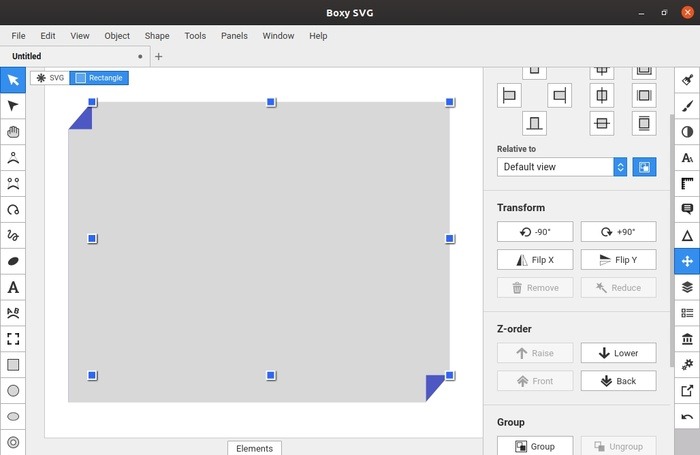700x455 pixels.
Task: Select the Rectangle breadcrumb item
Action: (99, 78)
